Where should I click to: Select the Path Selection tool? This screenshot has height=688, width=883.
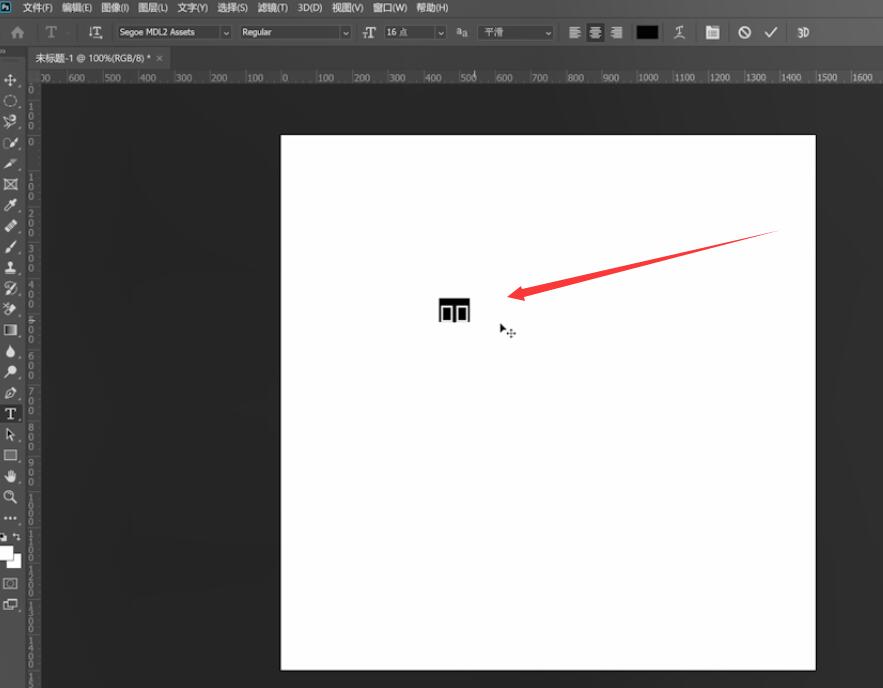(10, 434)
